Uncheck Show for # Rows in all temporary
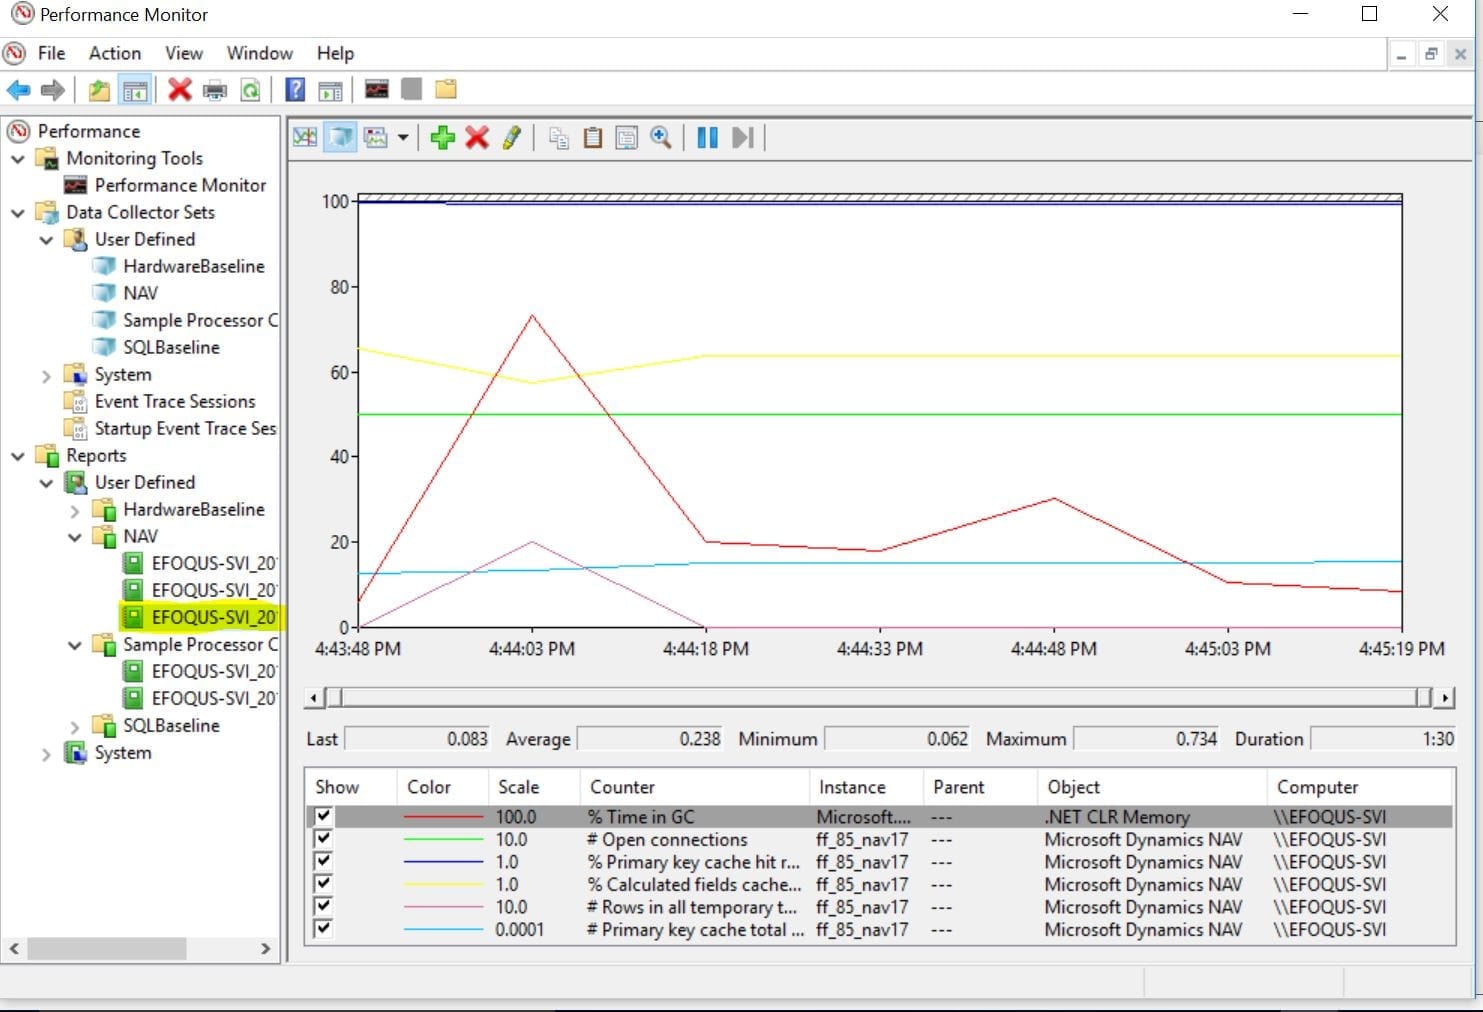 [323, 906]
